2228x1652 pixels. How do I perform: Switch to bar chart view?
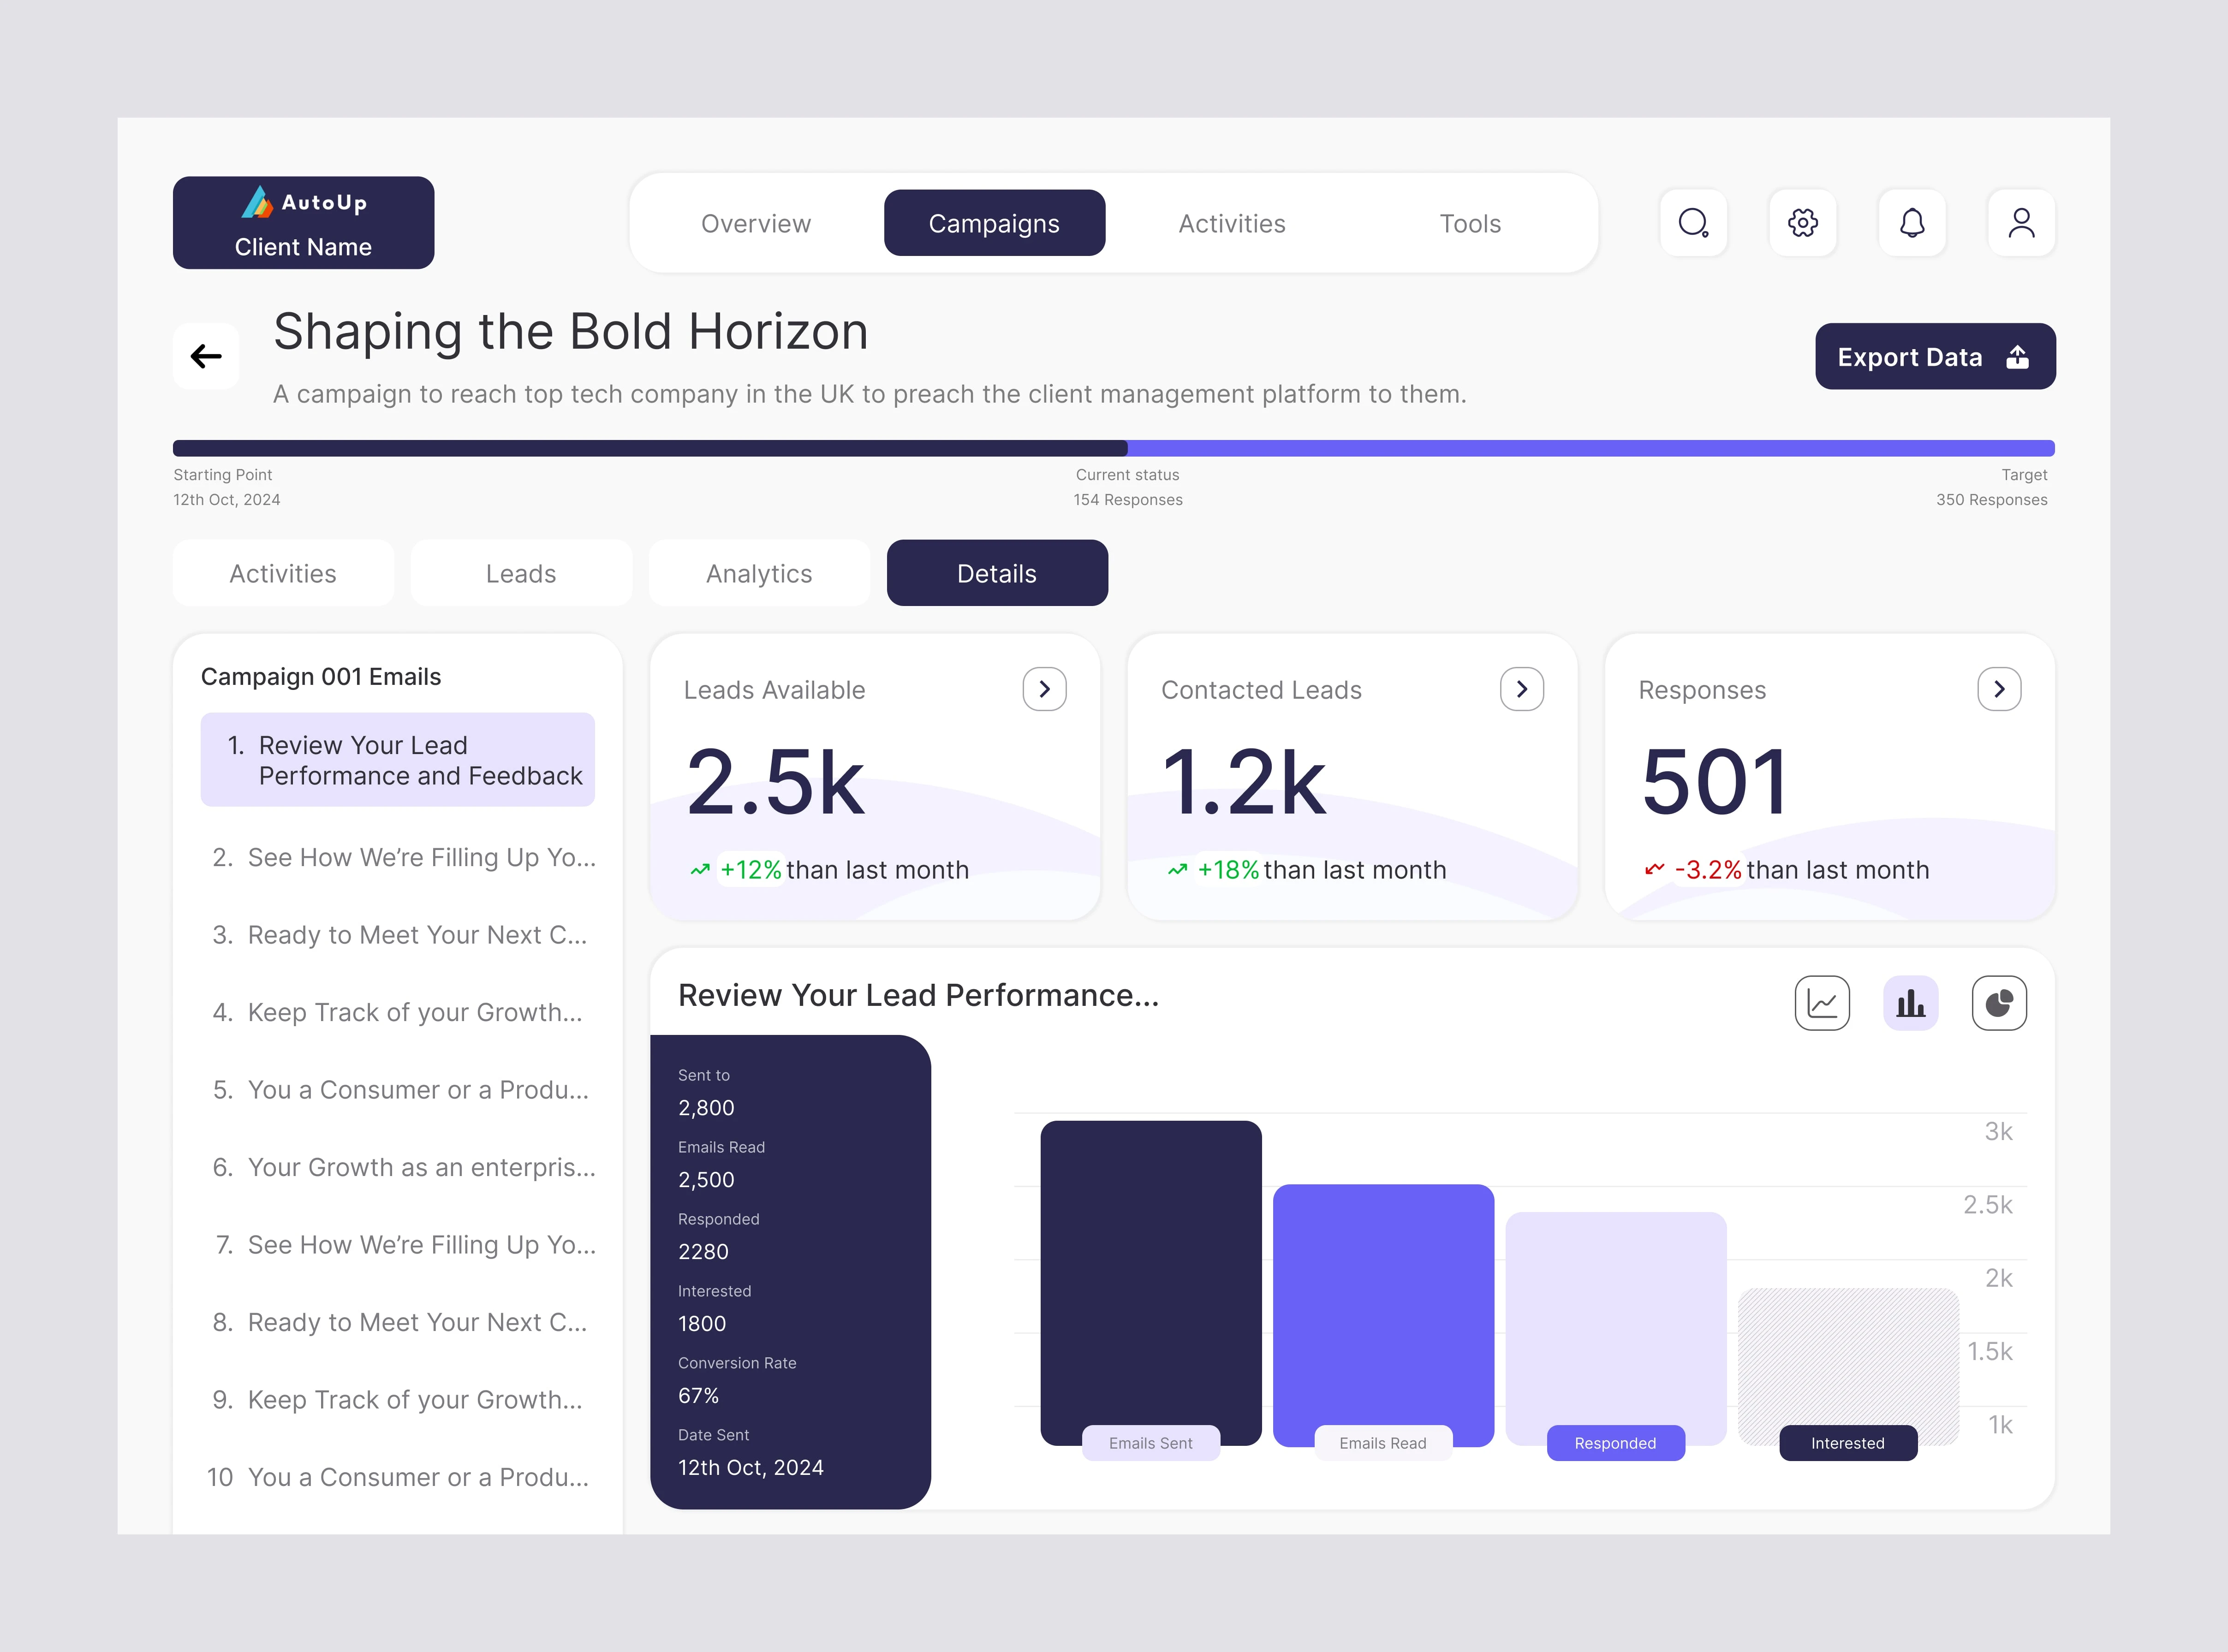coord(1910,1003)
